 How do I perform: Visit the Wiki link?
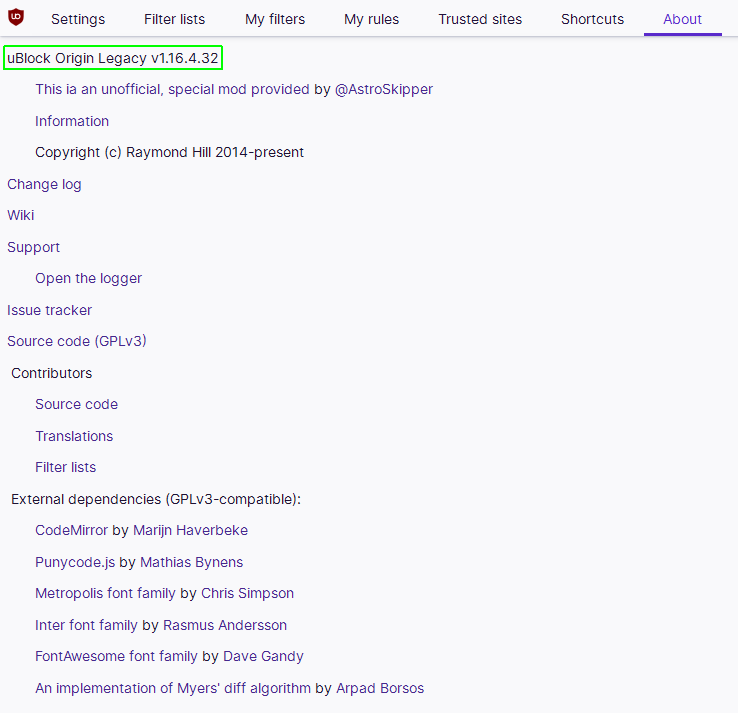pos(21,216)
